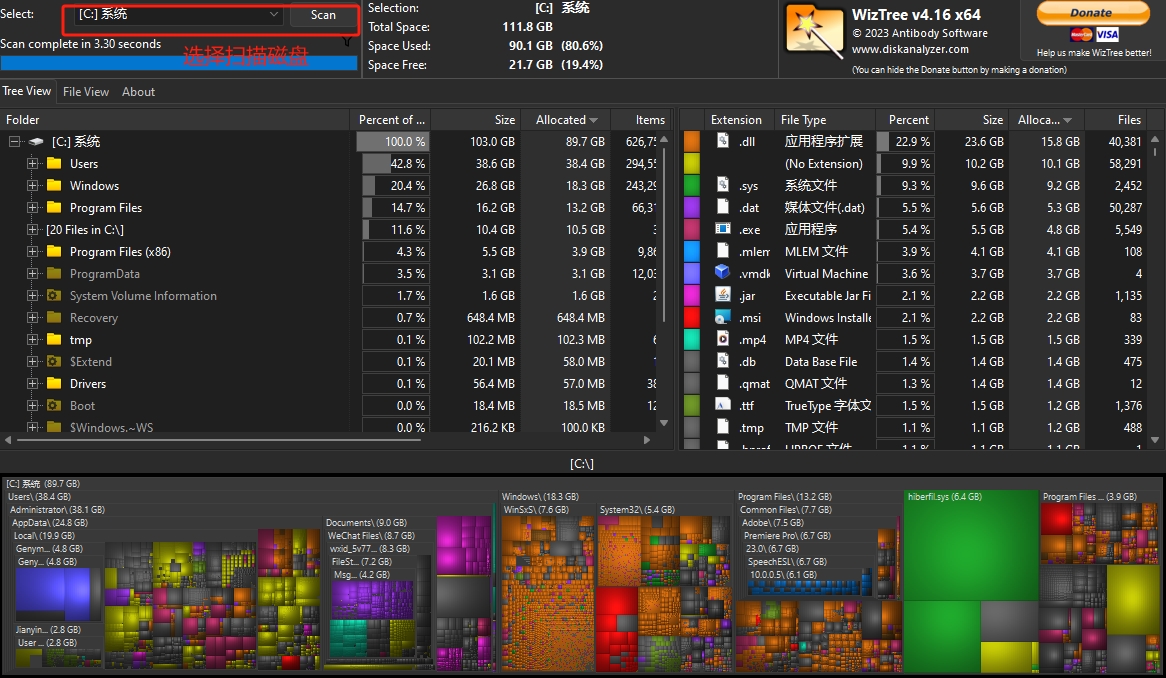
Task: Open the About tab
Action: tap(138, 92)
